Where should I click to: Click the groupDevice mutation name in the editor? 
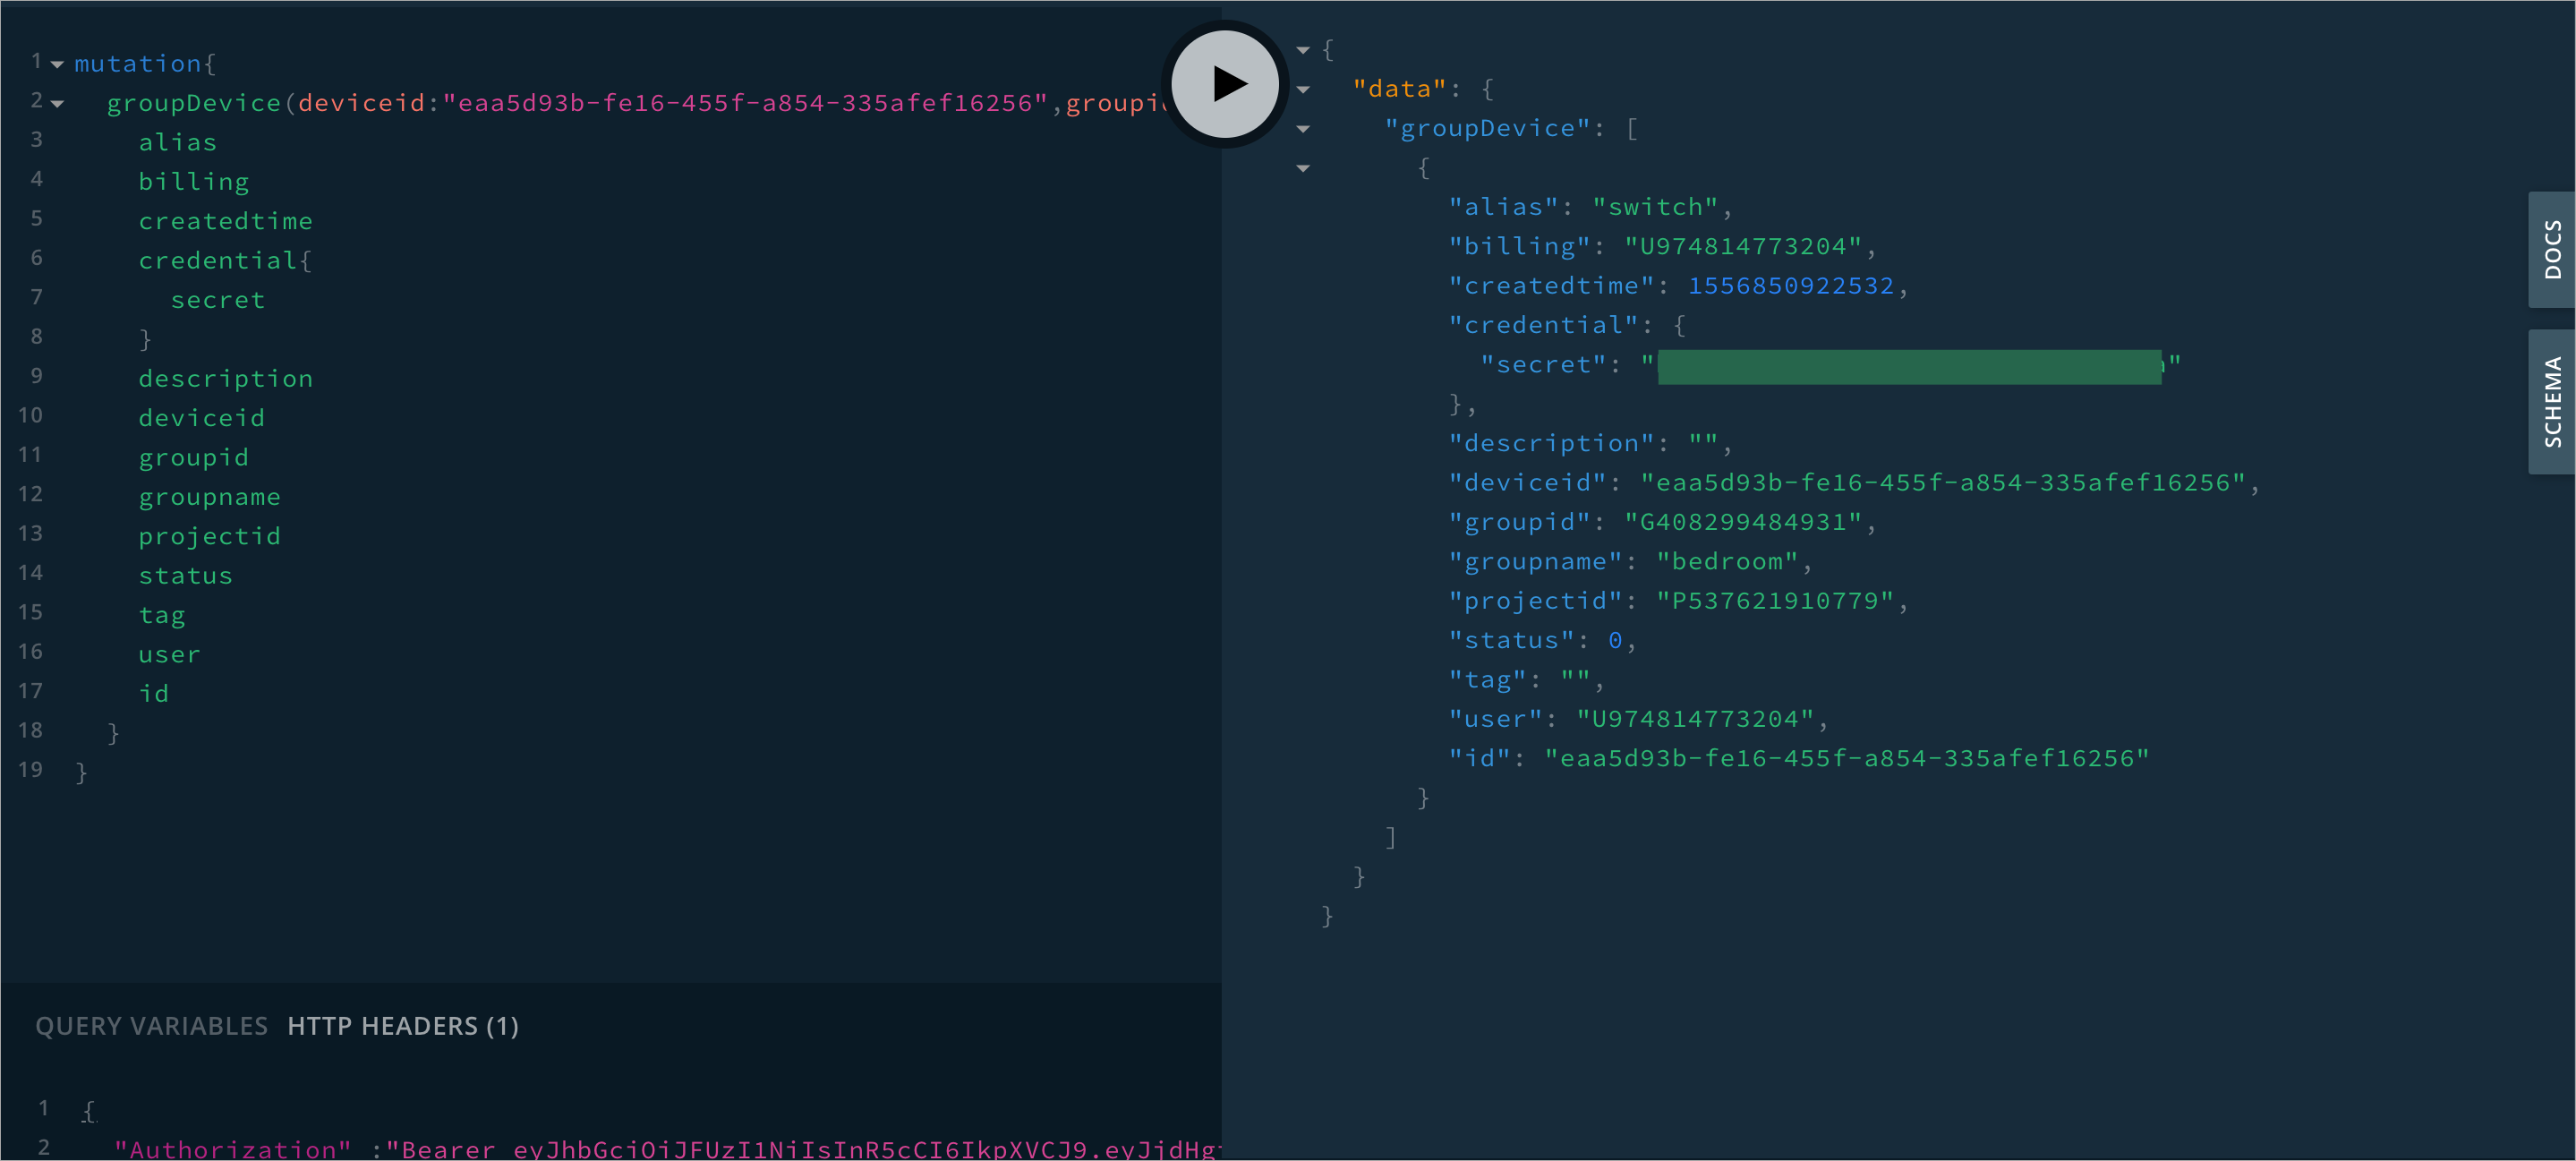coord(194,103)
